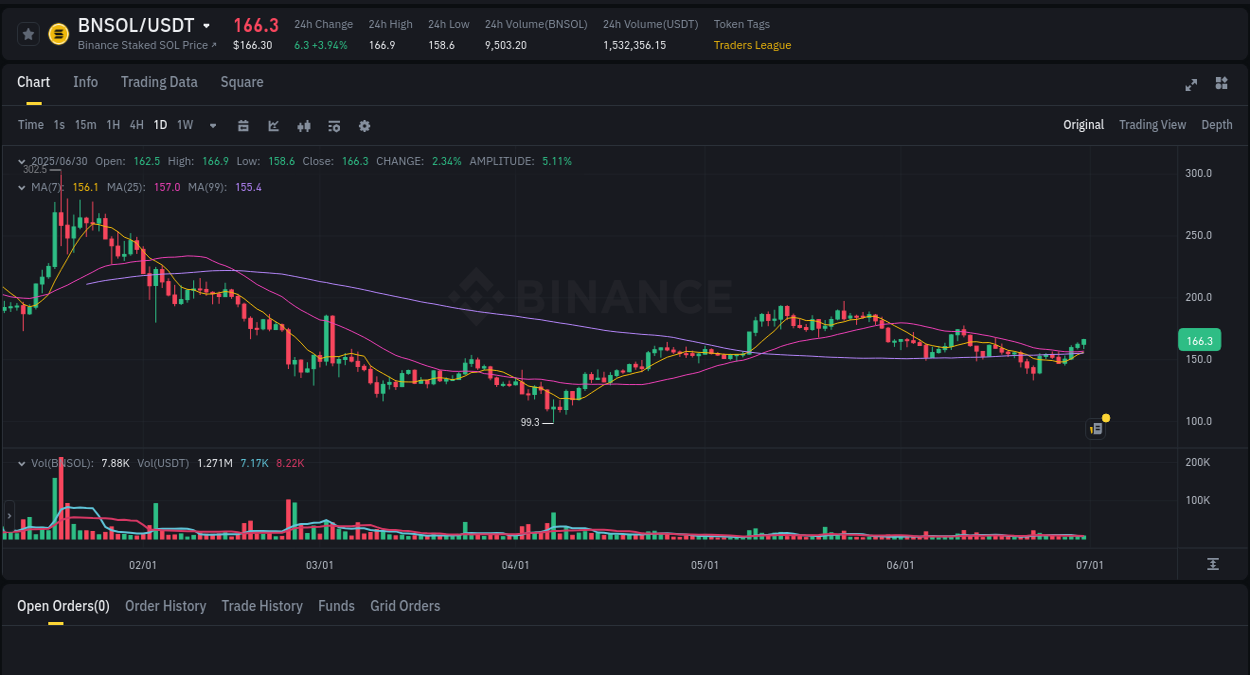Open the layout switcher icon
This screenshot has height=675, width=1250.
coord(1221,85)
